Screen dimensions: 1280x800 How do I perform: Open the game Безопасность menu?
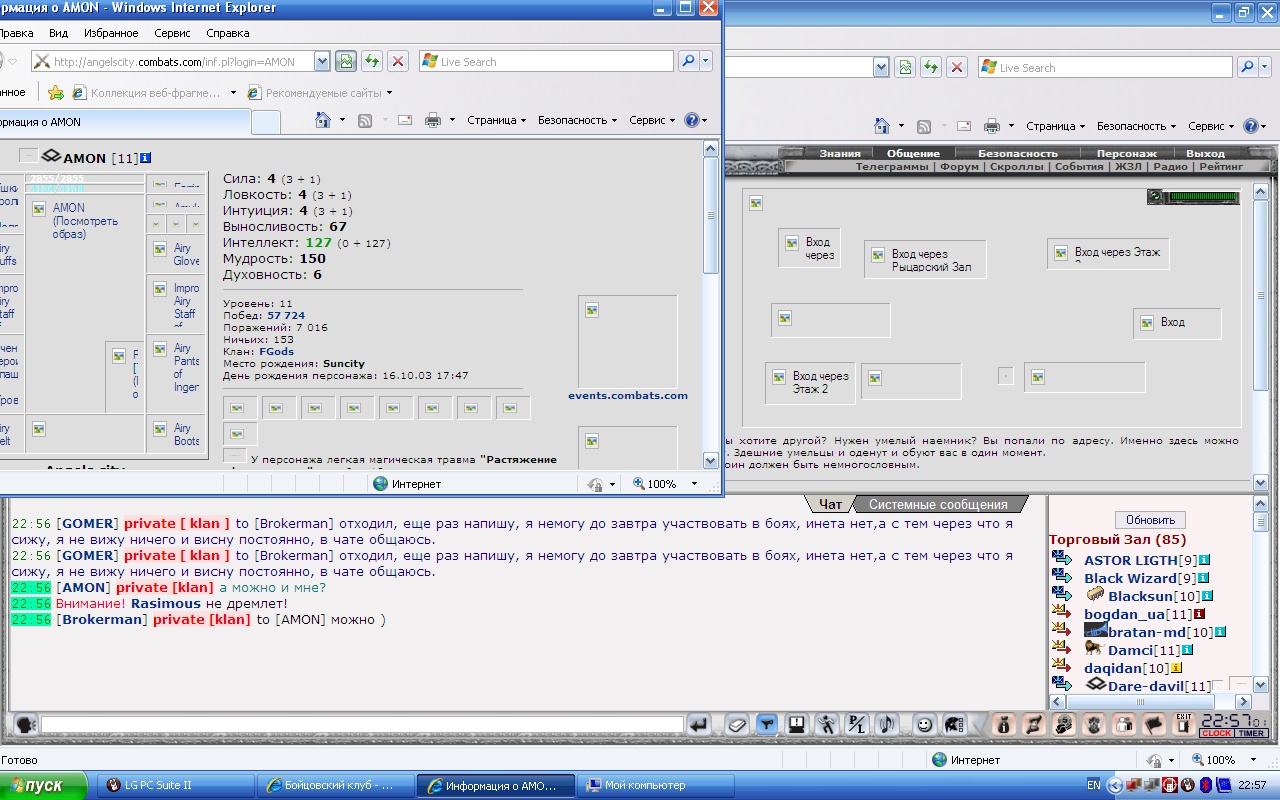click(x=1018, y=153)
